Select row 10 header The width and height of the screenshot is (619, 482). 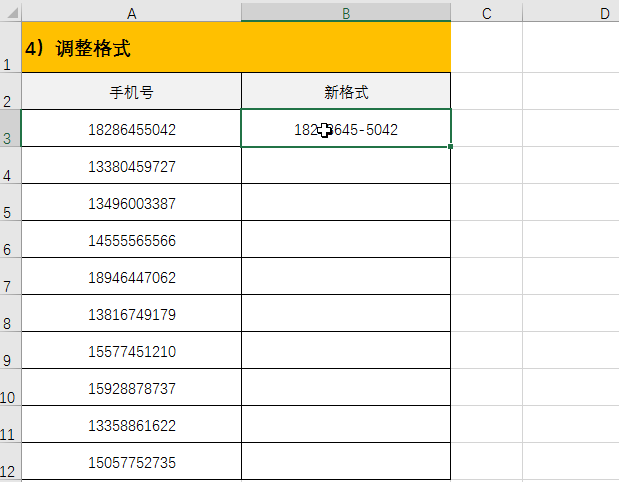click(x=10, y=387)
